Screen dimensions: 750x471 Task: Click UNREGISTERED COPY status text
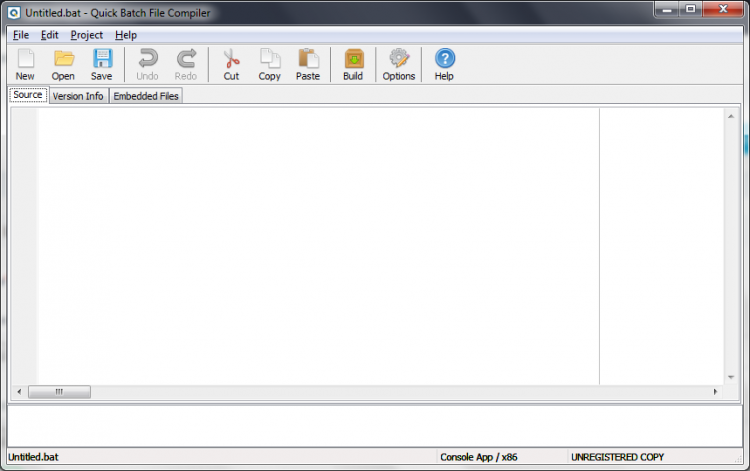[618, 457]
